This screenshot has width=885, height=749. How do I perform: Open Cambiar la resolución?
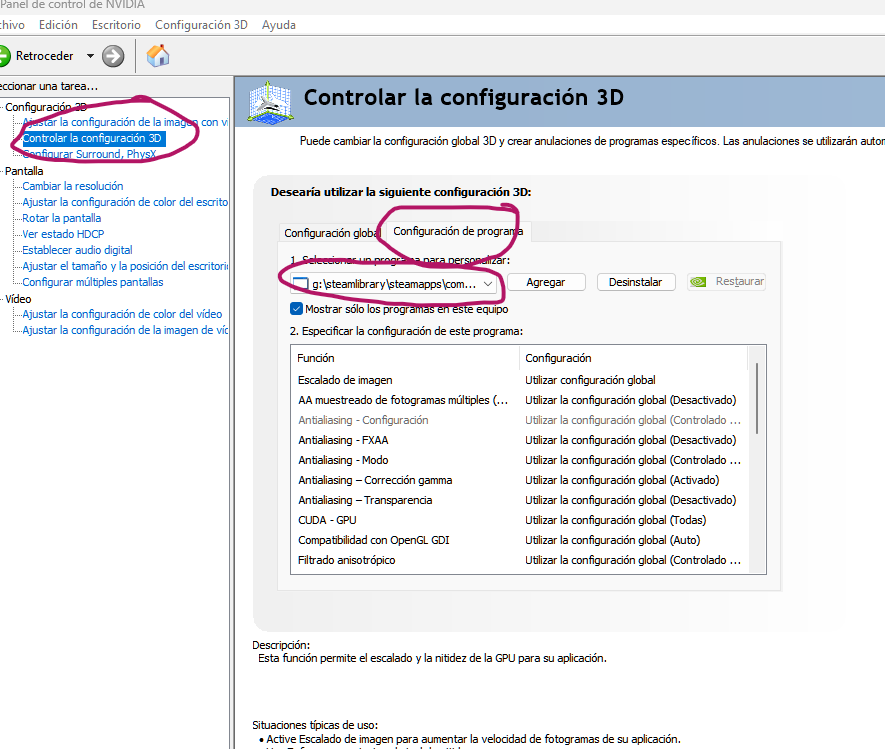(x=73, y=186)
